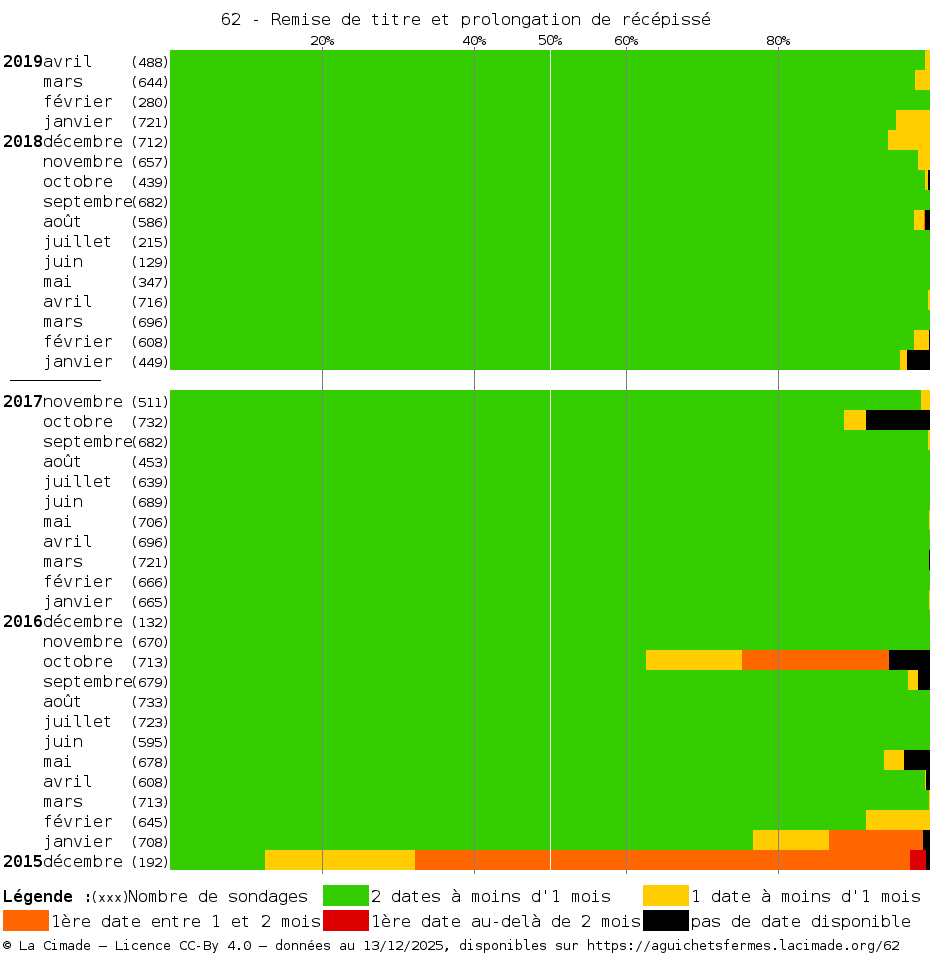Screen dimensions: 930x955
Task: Click the 20% axis label
Action: pyautogui.click(x=322, y=40)
